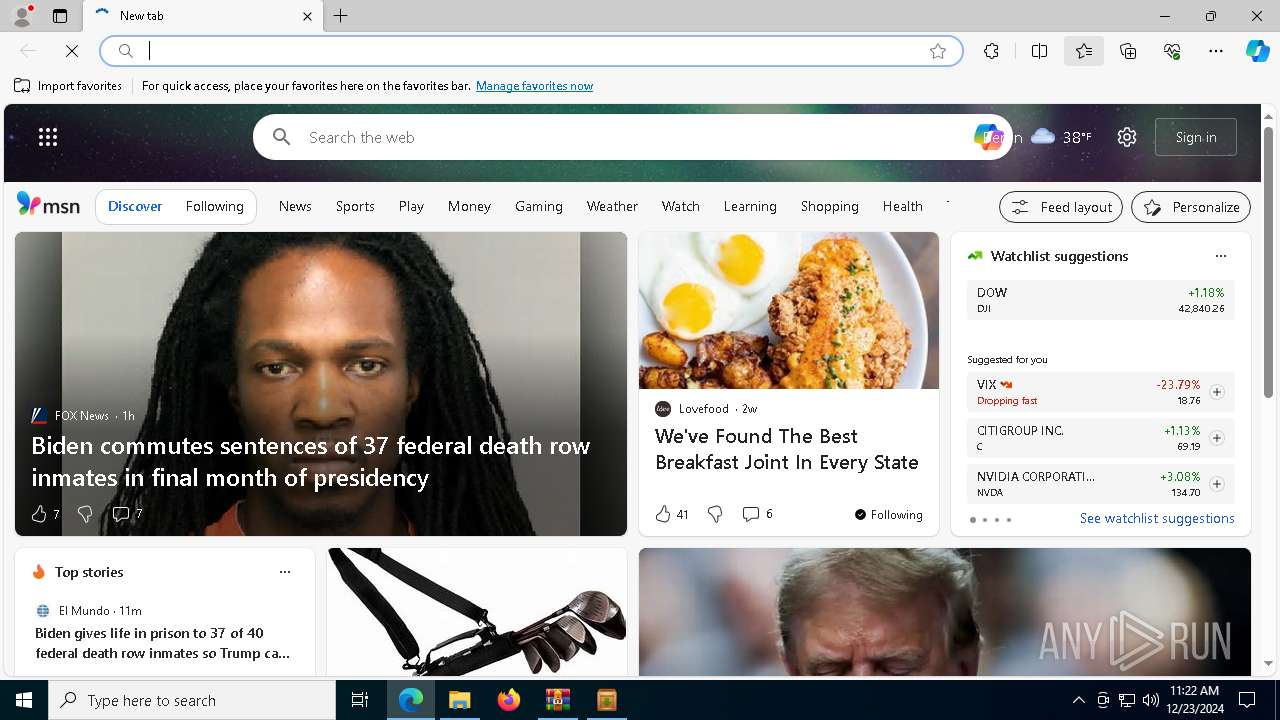Toggle Following for Lovefood
Screen dimensions: 1280x720
pyautogui.click(x=889, y=515)
